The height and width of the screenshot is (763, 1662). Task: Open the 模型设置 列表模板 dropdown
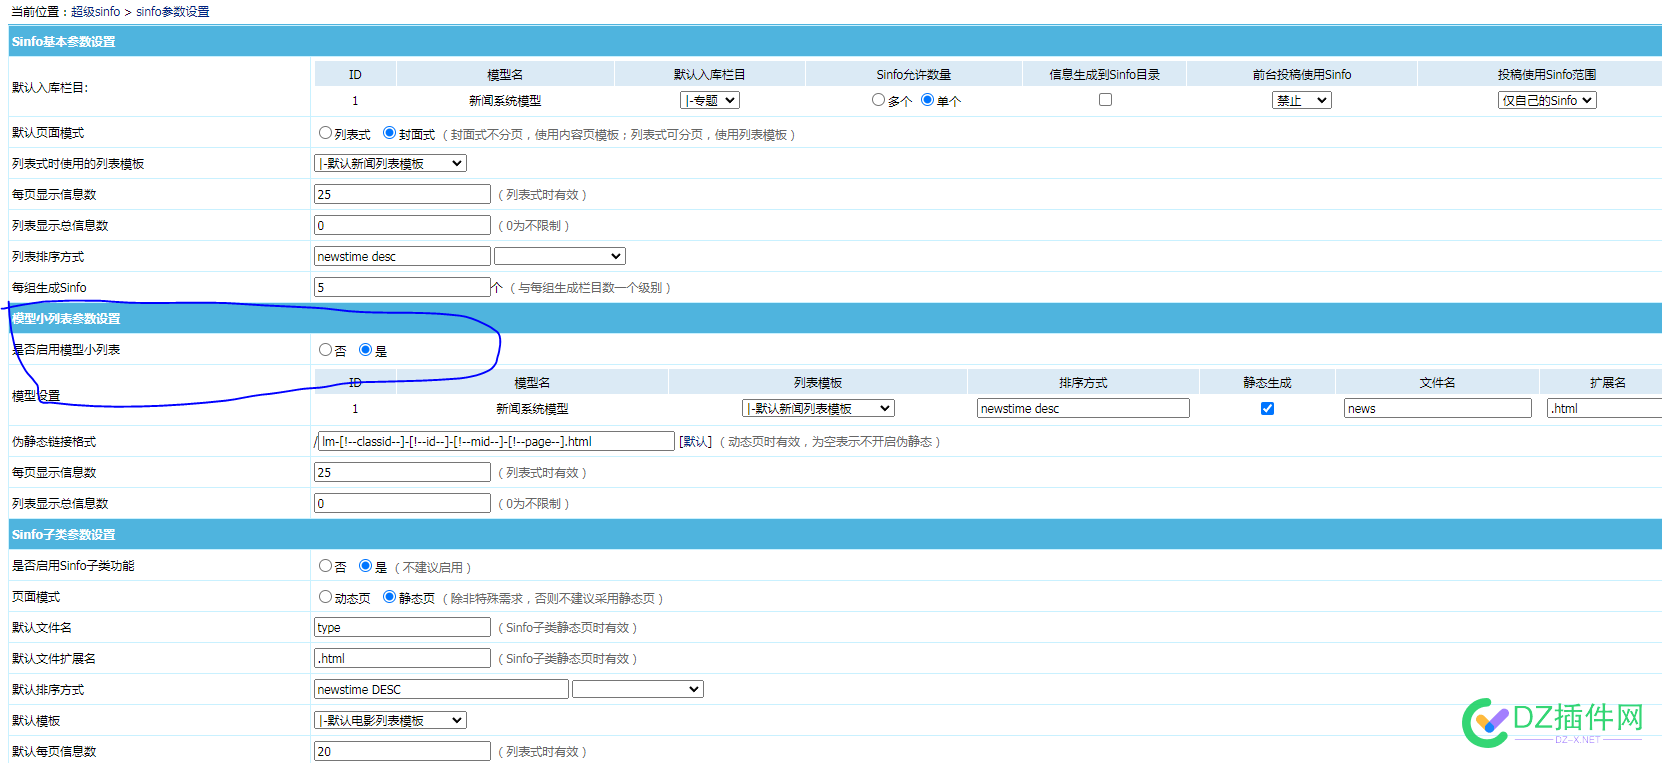click(818, 408)
